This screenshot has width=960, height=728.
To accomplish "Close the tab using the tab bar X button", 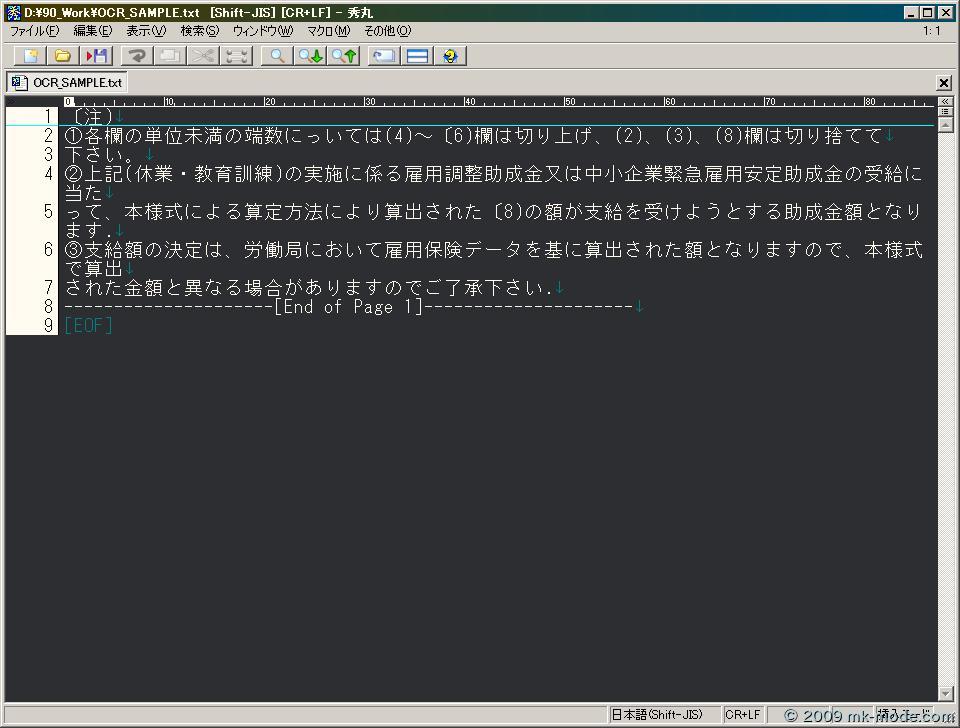I will coord(944,83).
